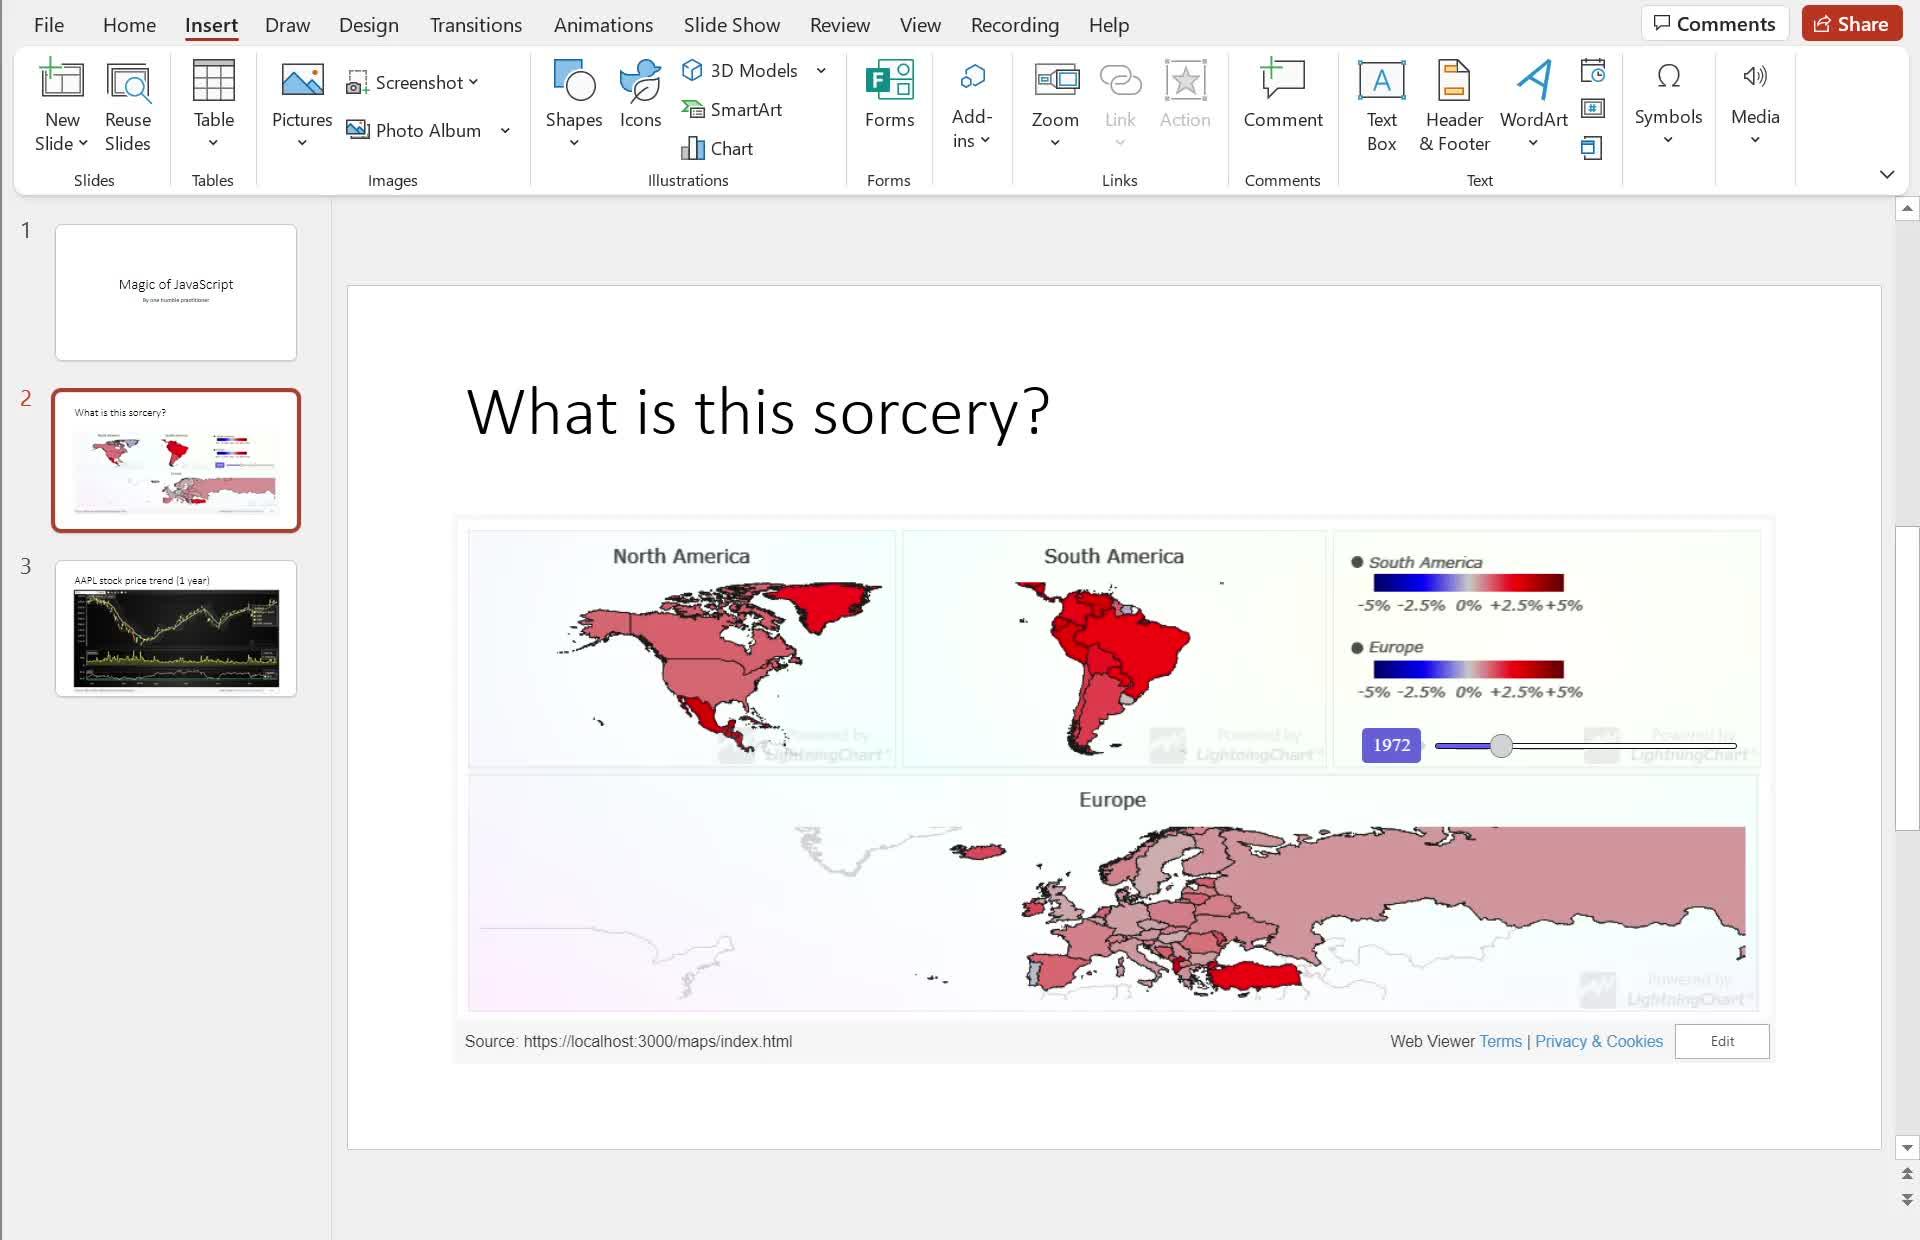Expand the Screenshot dropdown
This screenshot has width=1920, height=1240.
point(473,82)
